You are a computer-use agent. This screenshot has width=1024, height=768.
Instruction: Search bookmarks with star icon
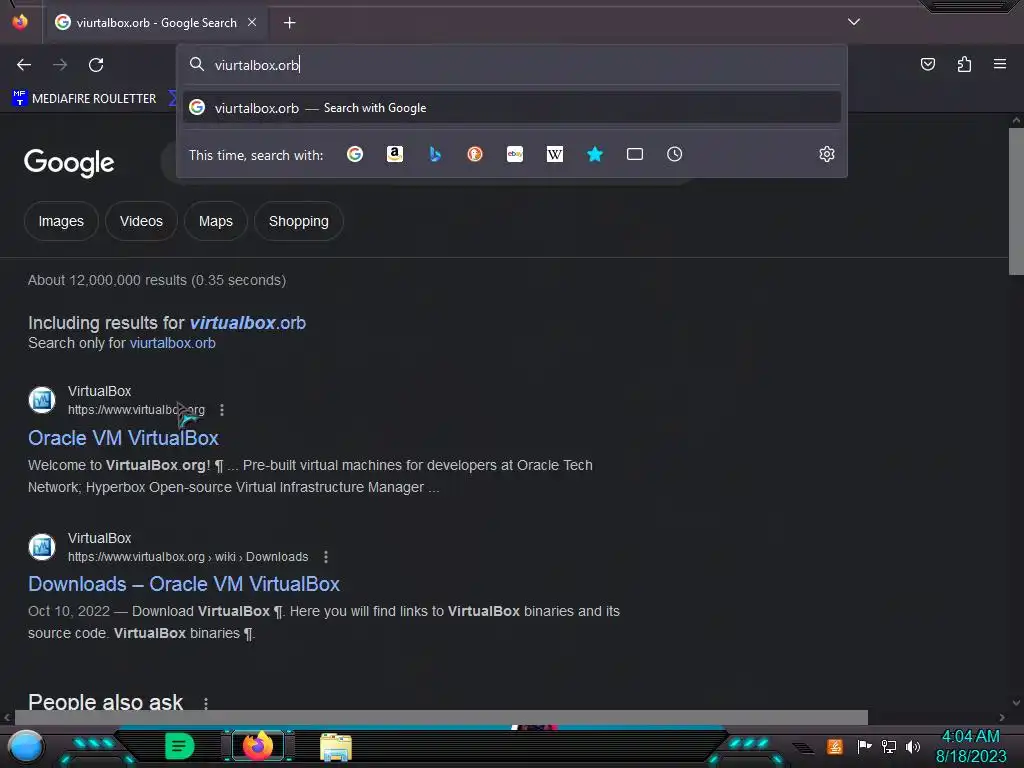point(595,154)
